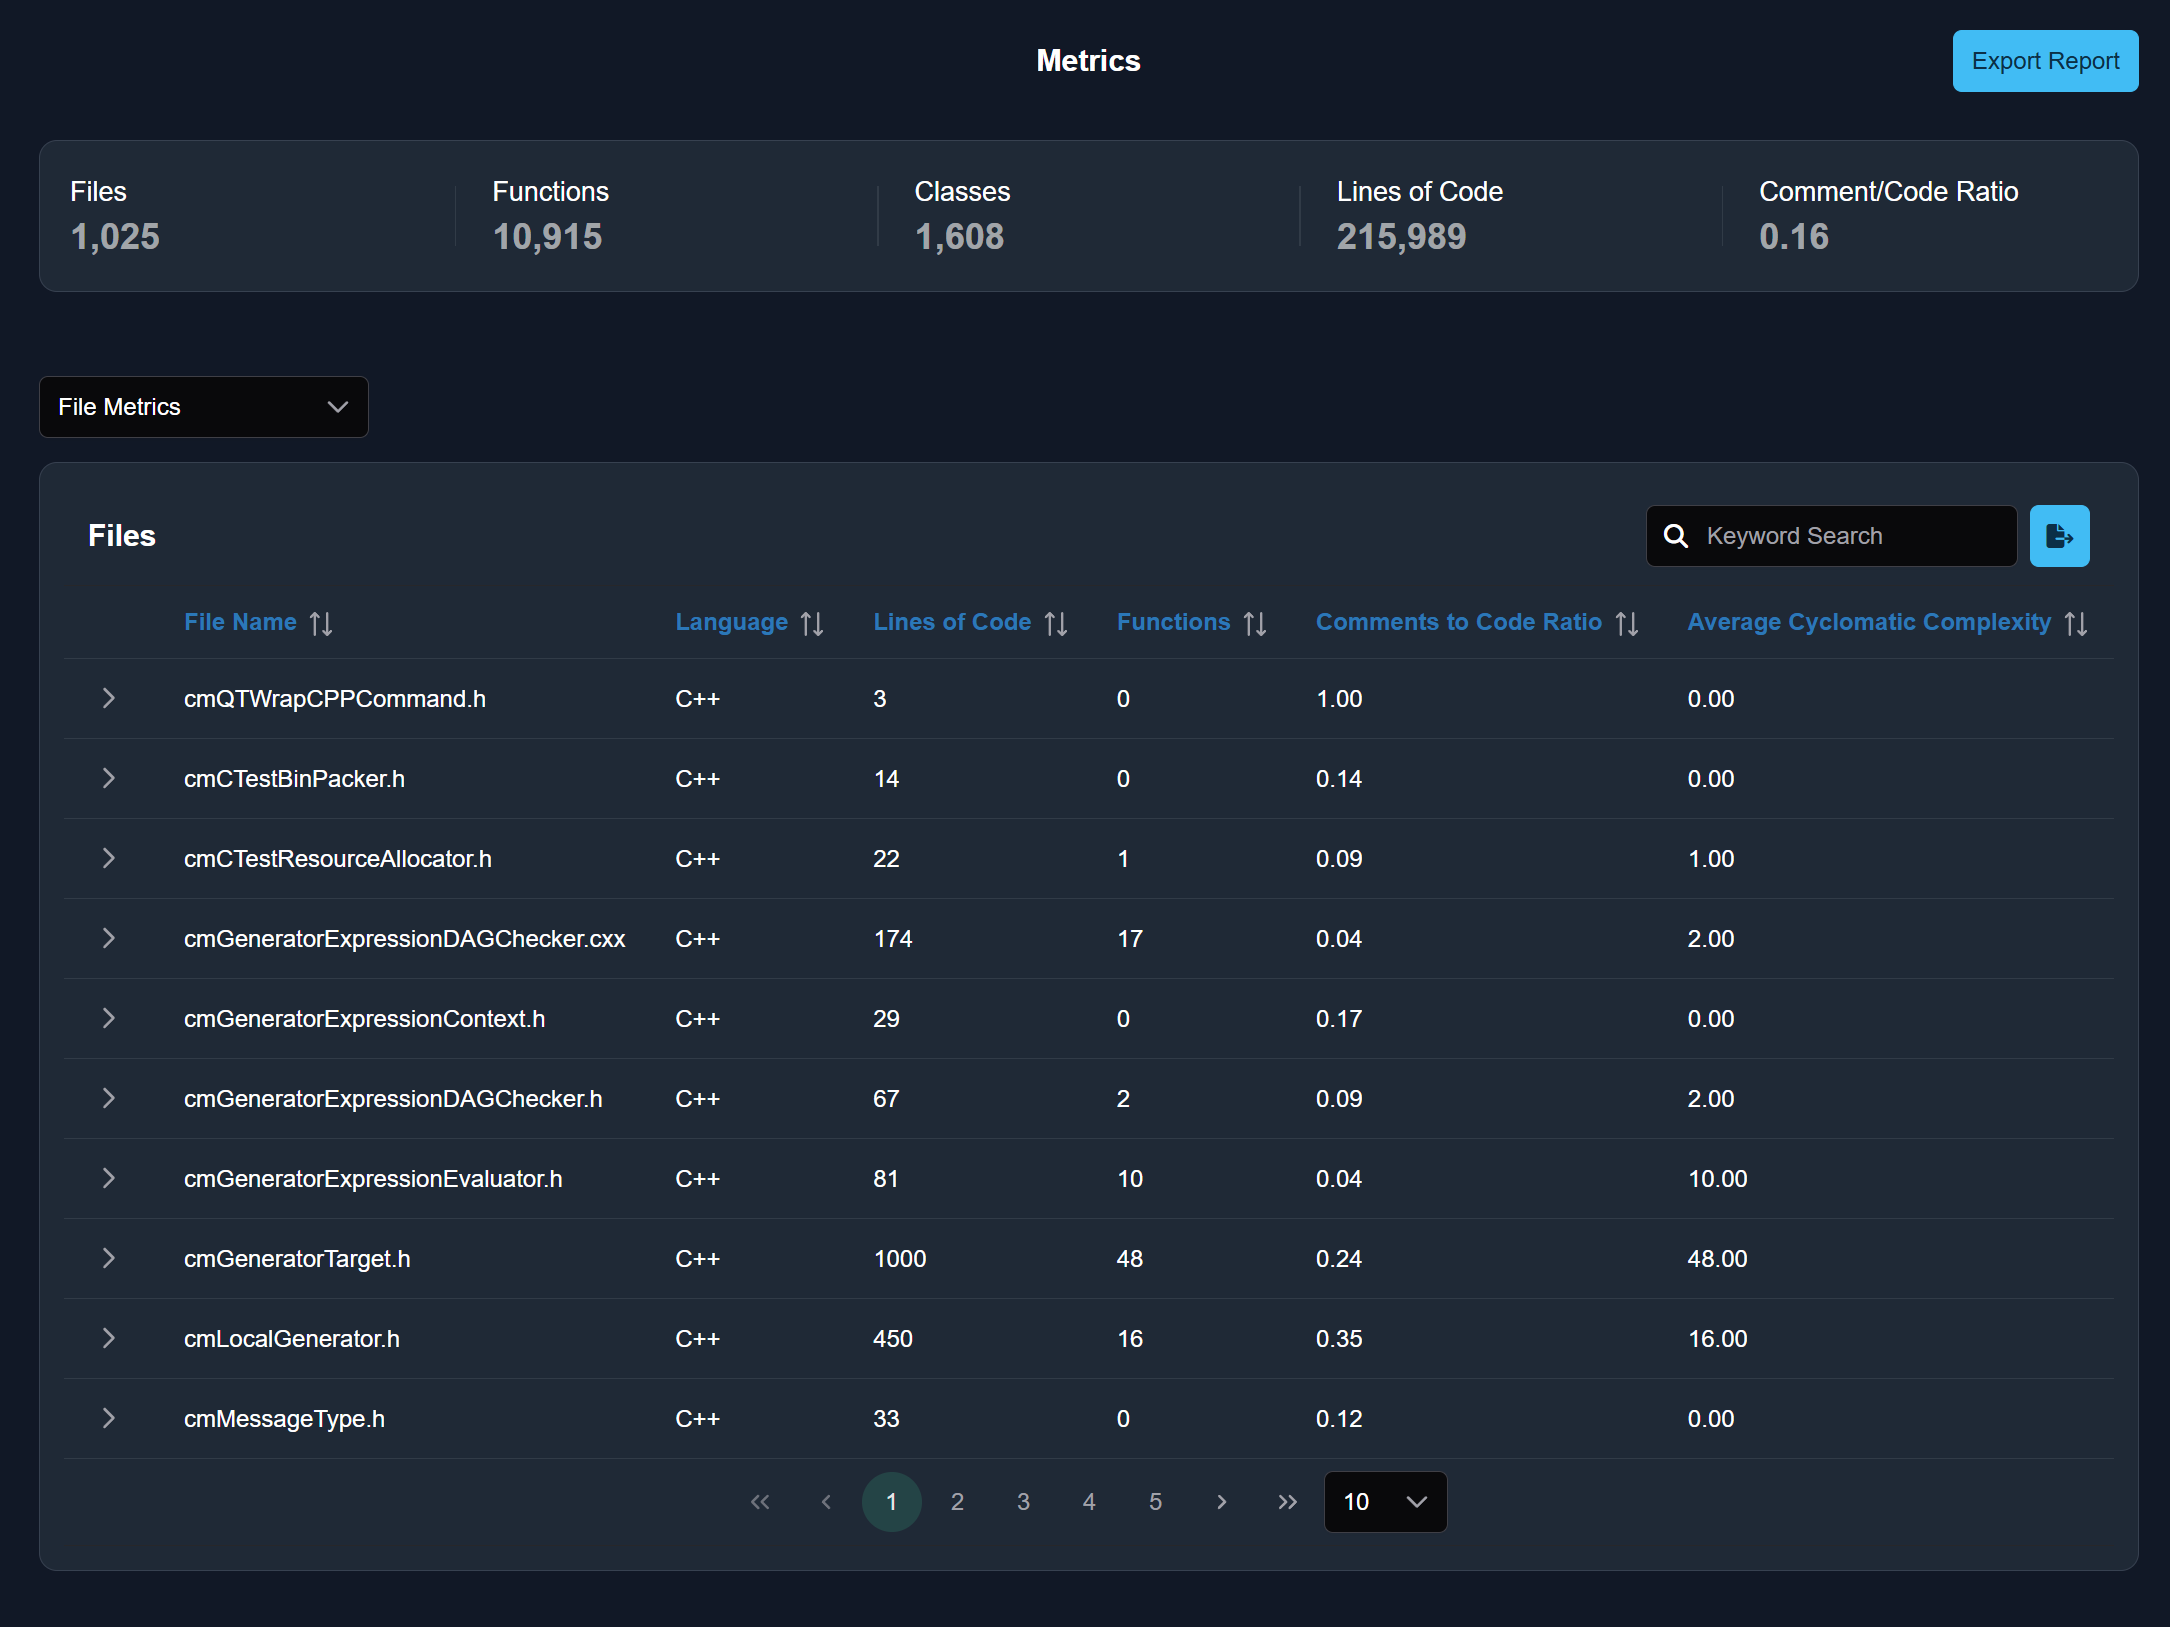Screen dimensions: 2170x1627
Task: Expand the cmGeneratorTarget.h row
Action: (x=109, y=1258)
